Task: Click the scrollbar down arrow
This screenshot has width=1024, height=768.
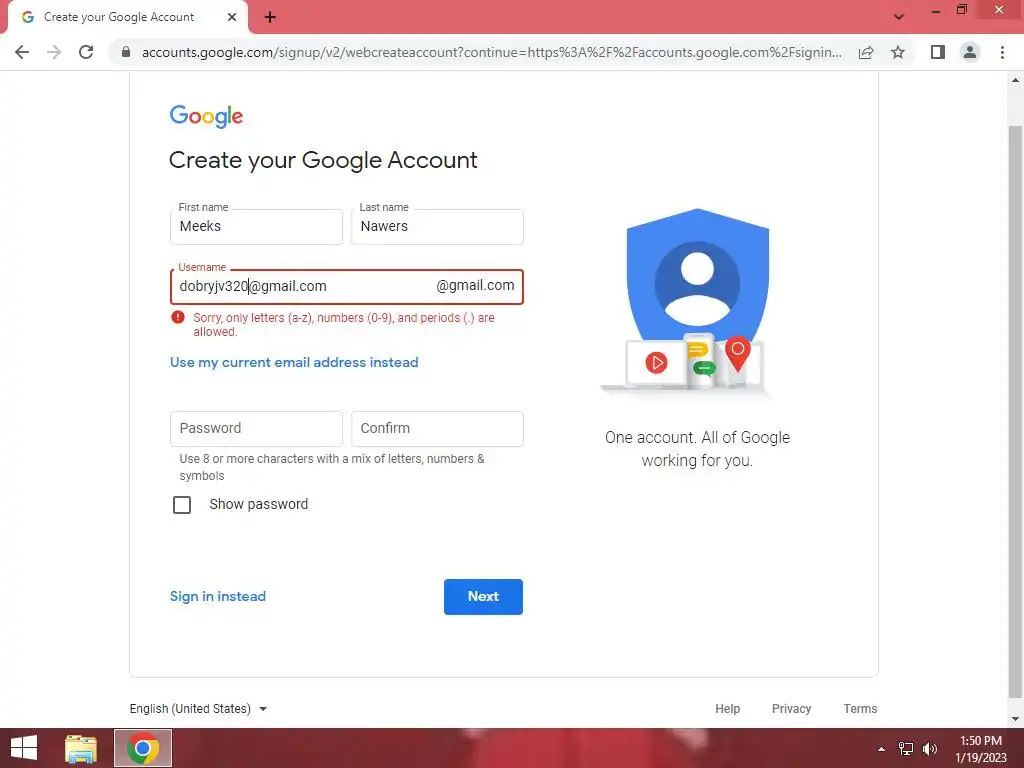Action: 1015,720
